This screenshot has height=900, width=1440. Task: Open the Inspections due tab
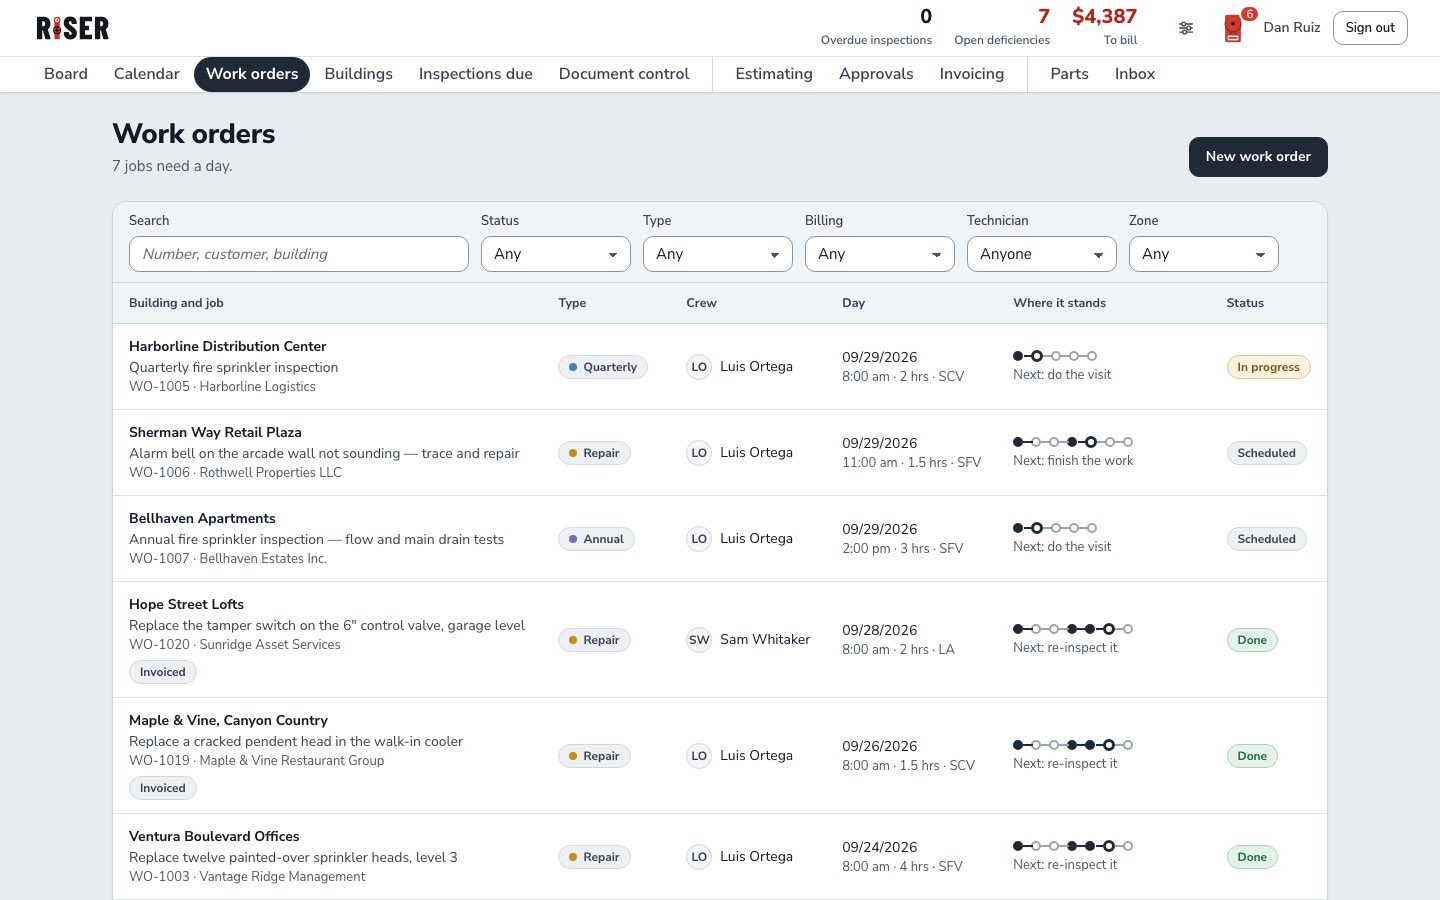(x=476, y=74)
